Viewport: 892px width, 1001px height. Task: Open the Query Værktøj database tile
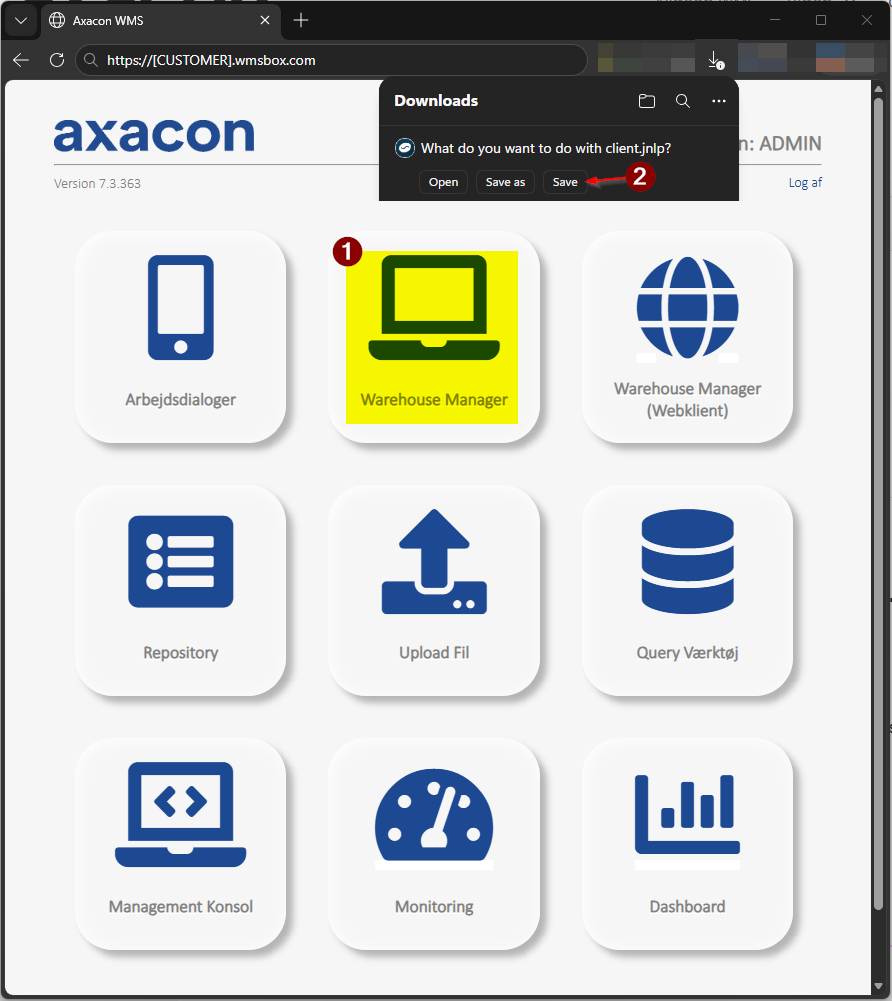pyautogui.click(x=687, y=590)
